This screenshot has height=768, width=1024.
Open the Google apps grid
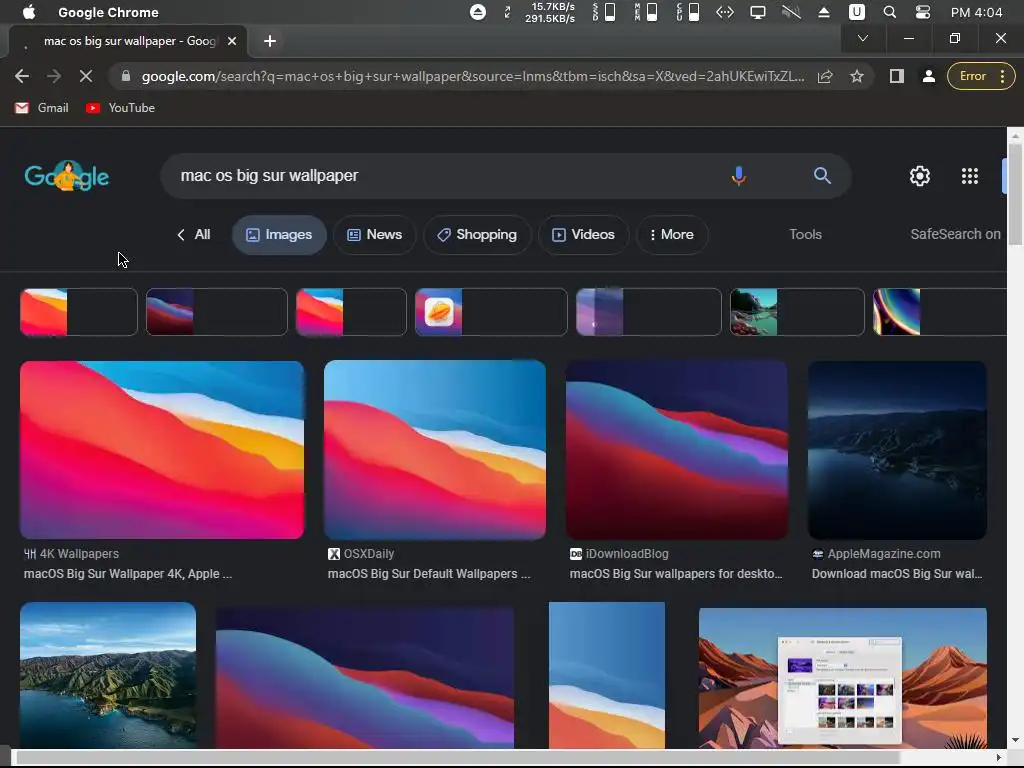(x=970, y=176)
